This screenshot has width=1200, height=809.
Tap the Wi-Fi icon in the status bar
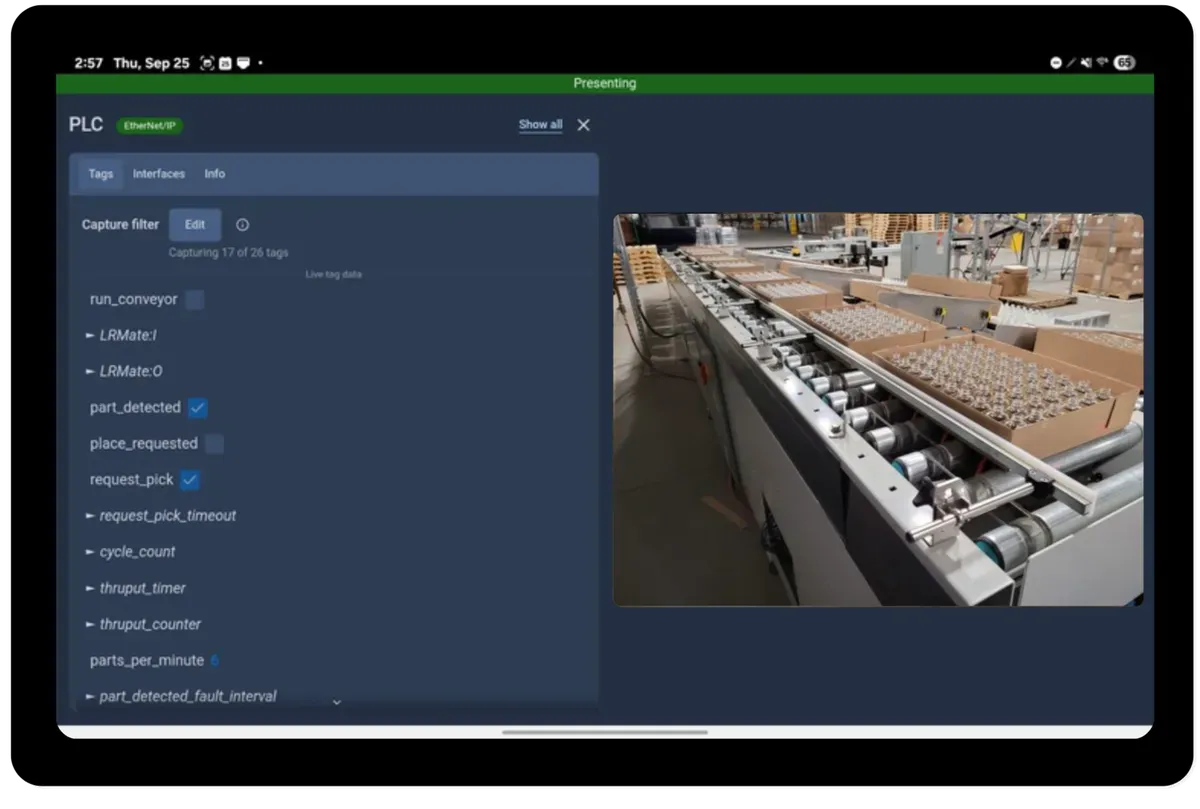coord(1103,62)
